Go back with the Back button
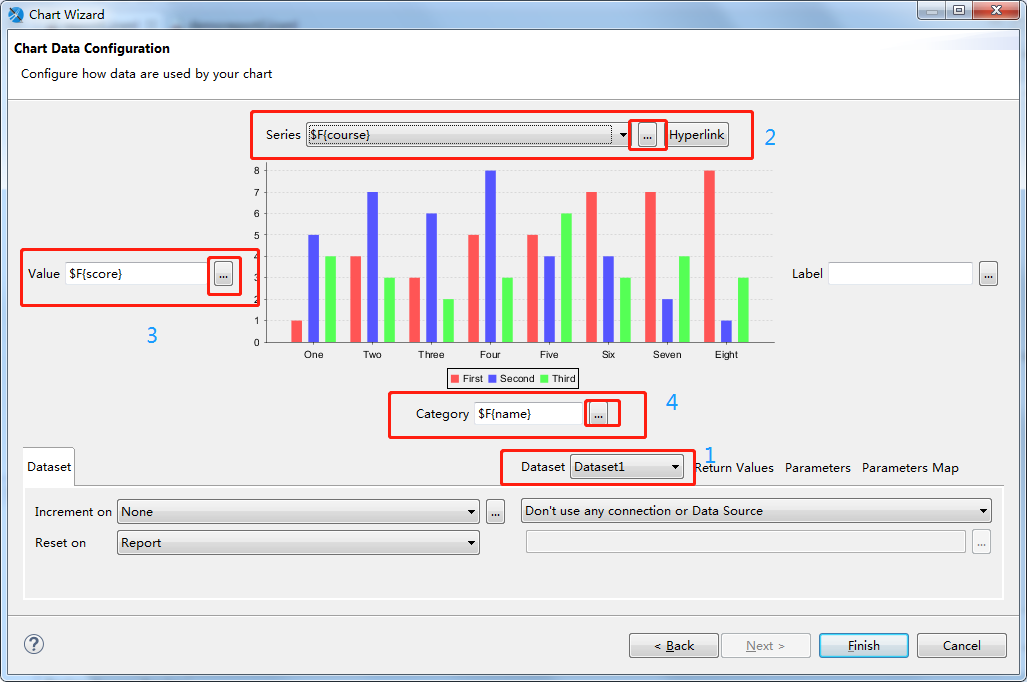The width and height of the screenshot is (1027, 682). point(673,645)
